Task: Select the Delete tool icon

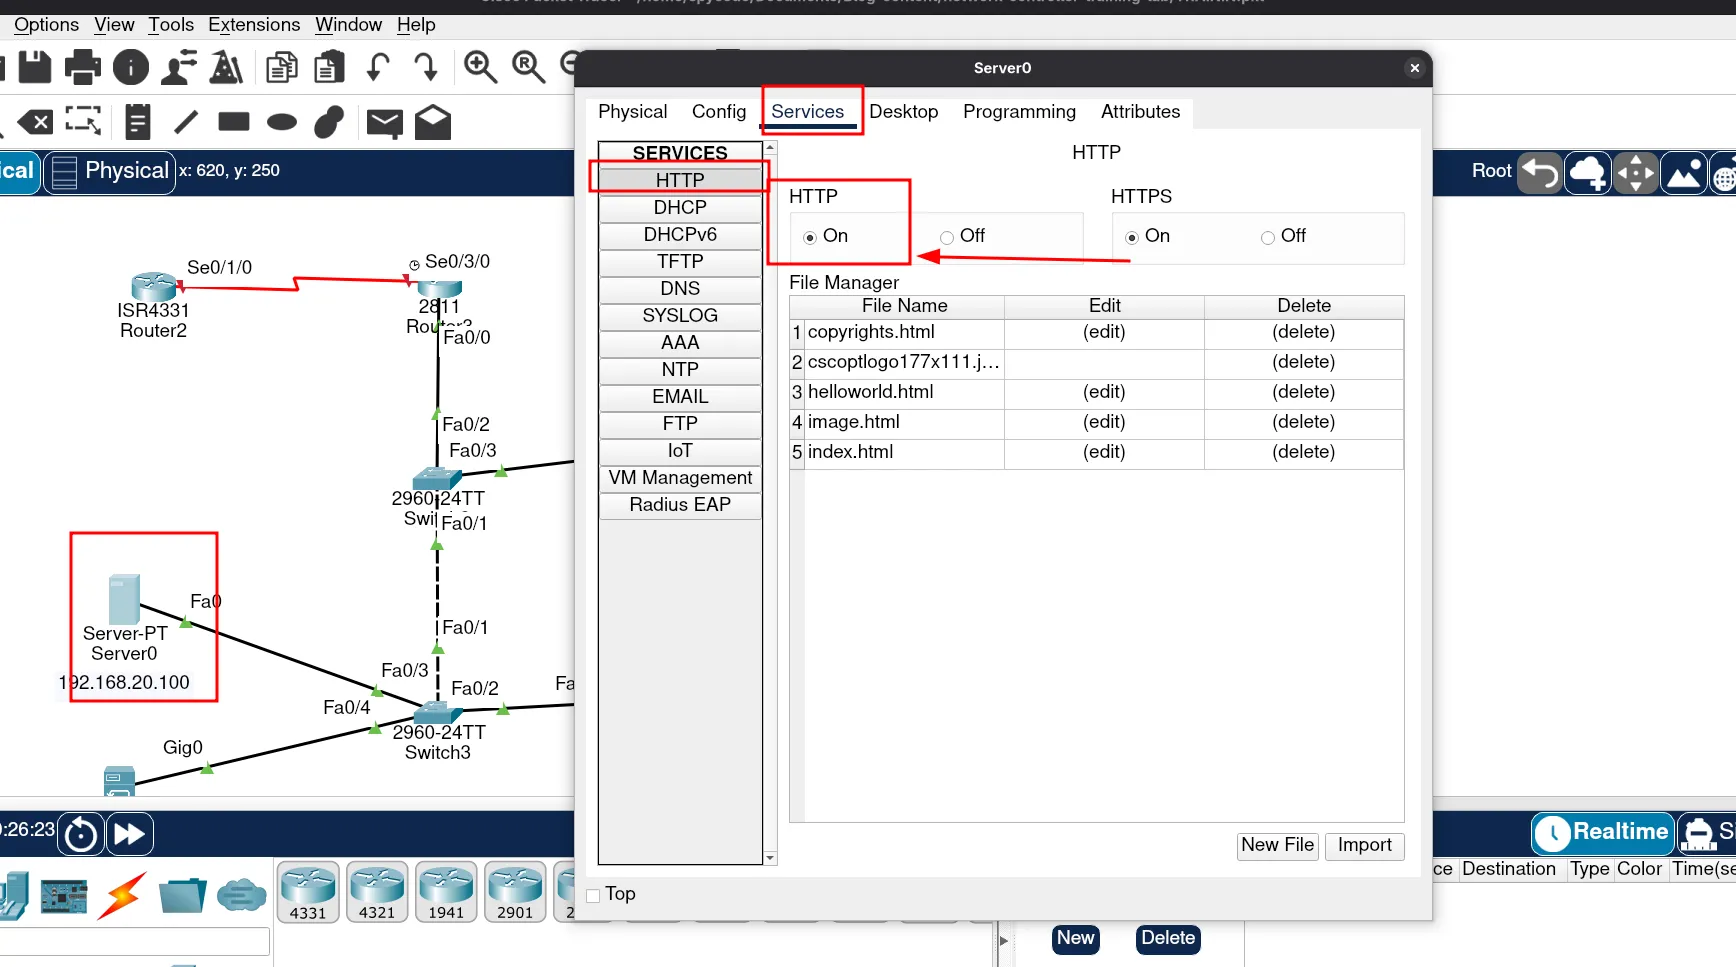Action: point(36,122)
